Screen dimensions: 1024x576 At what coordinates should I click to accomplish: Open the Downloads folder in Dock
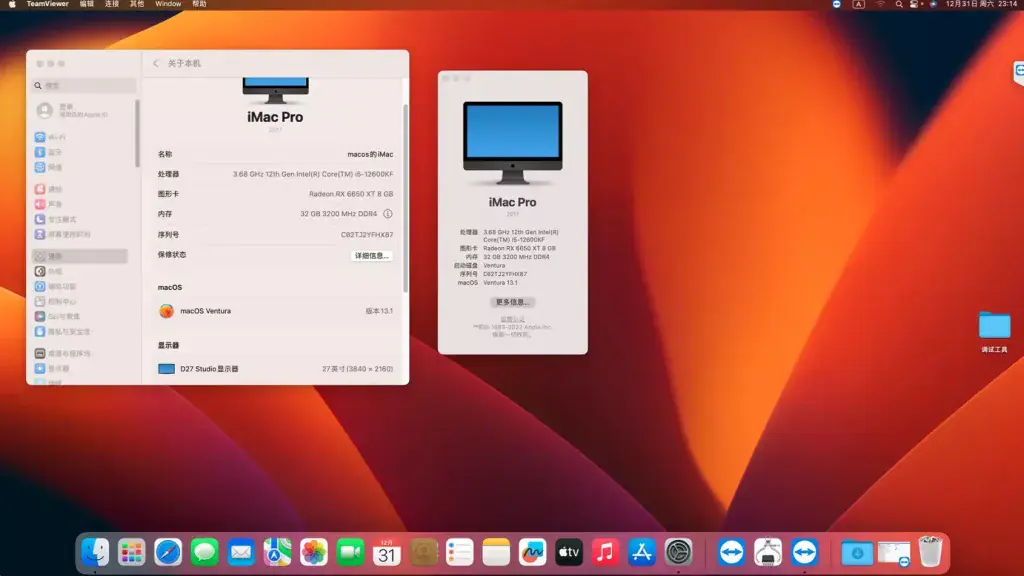point(857,552)
